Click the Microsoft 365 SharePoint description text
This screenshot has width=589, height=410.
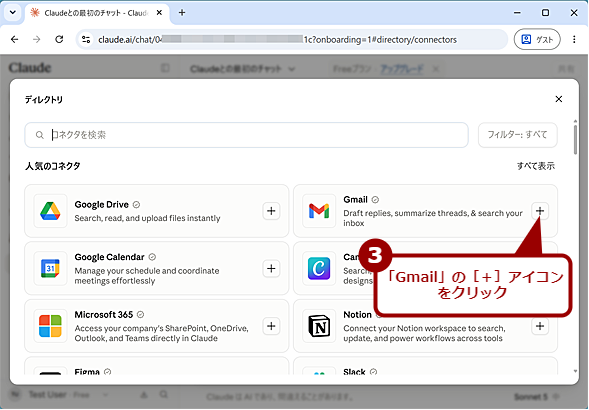click(162, 333)
